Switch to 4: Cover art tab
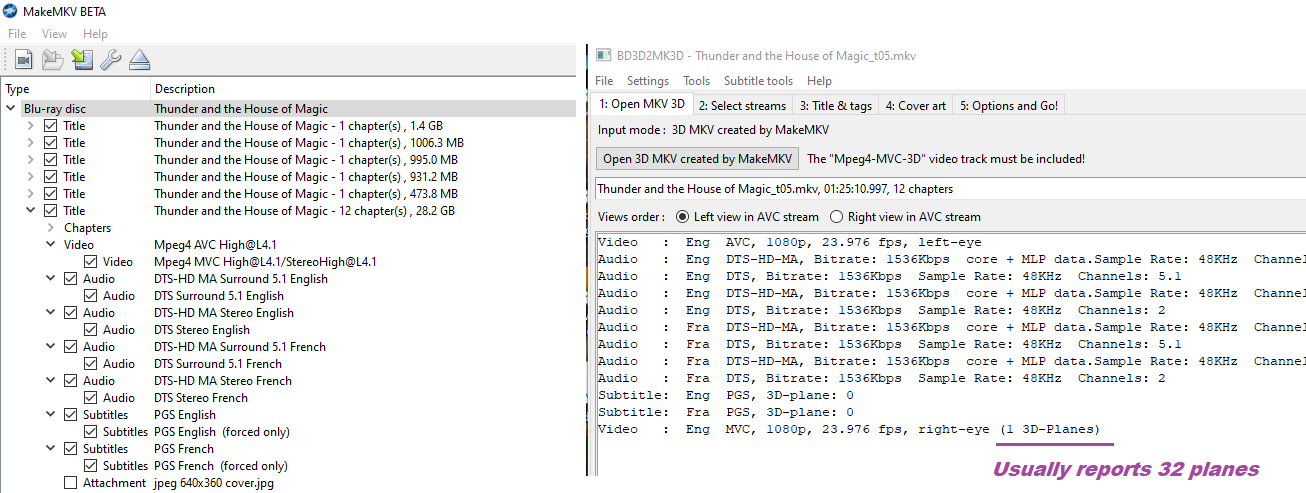Viewport: 1306px width, 493px height. [915, 106]
